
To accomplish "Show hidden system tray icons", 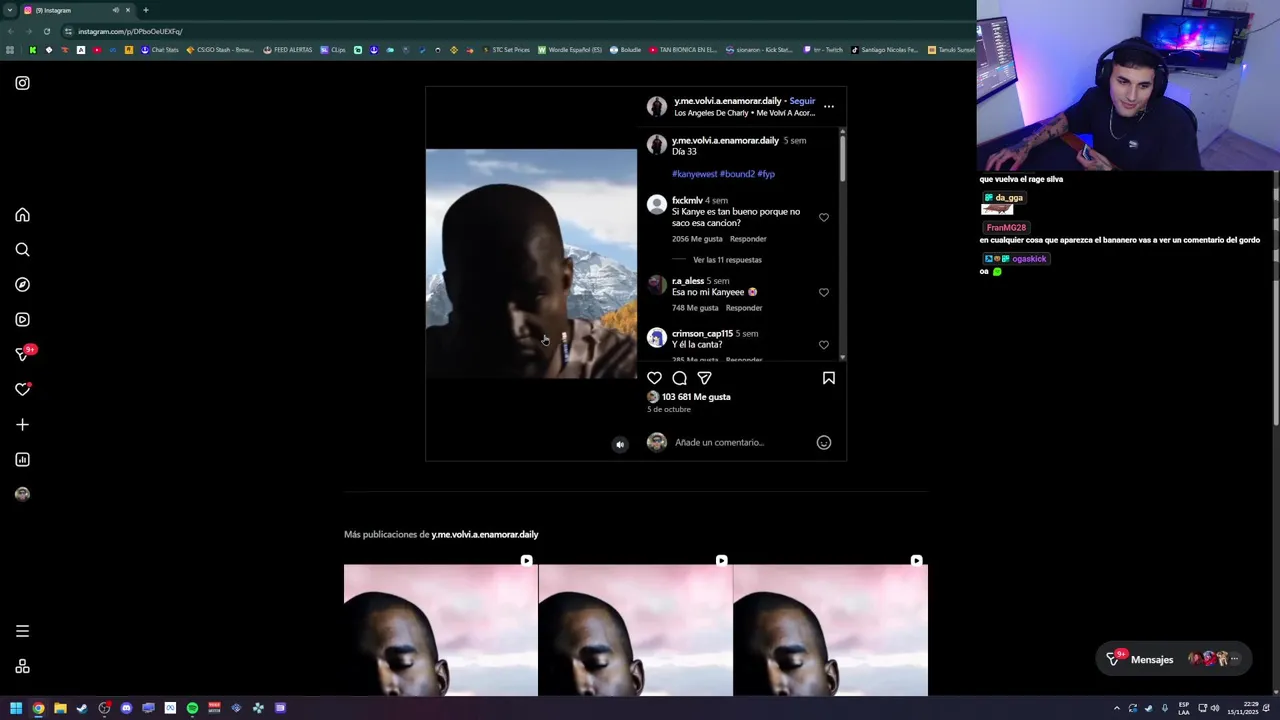I will point(1117,708).
